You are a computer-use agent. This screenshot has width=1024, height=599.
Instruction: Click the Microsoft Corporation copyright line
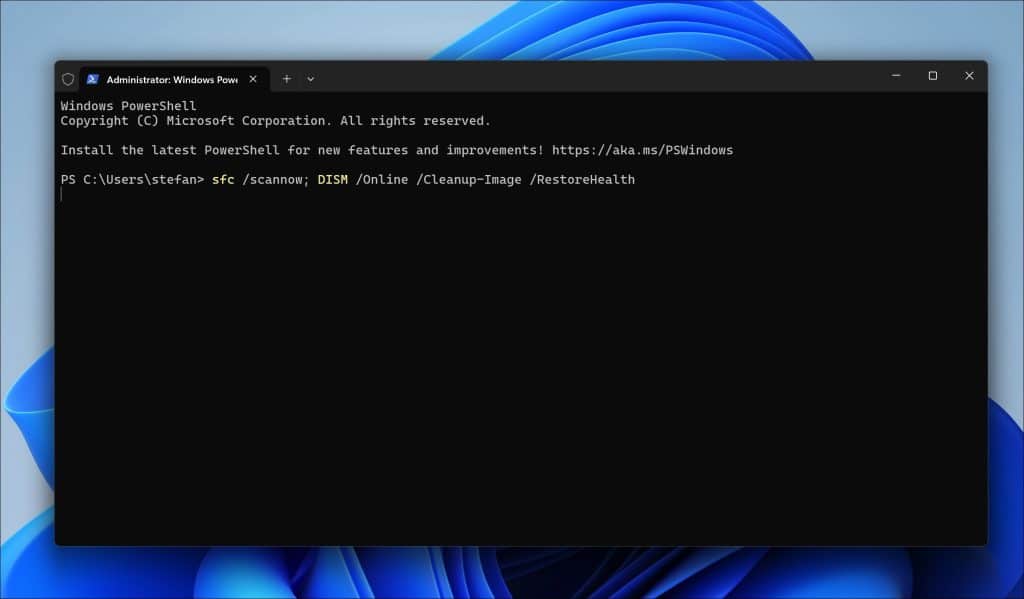click(275, 121)
